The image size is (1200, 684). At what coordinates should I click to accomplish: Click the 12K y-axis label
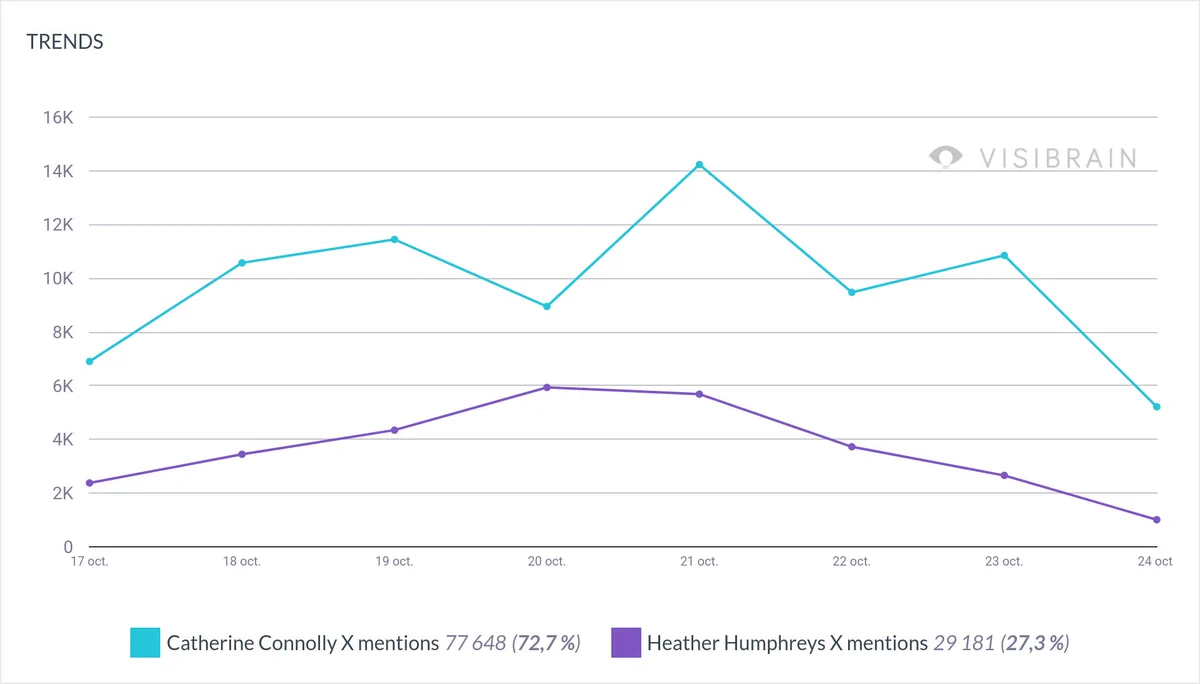tap(60, 225)
